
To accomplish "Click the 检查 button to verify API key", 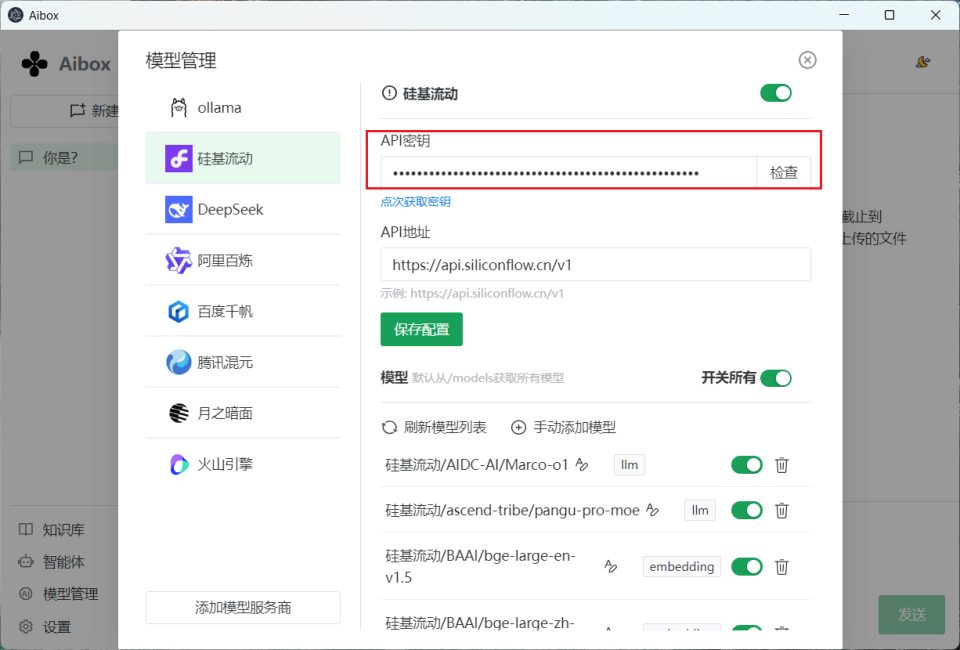I will click(784, 173).
